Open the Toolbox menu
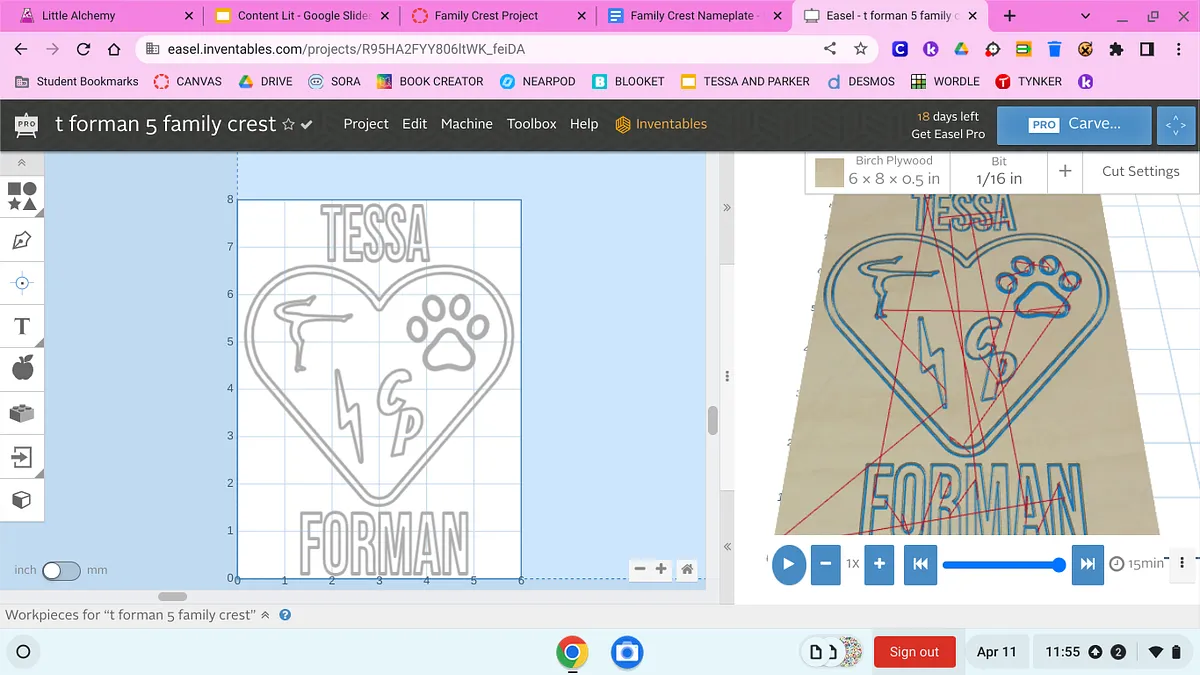 click(x=531, y=124)
